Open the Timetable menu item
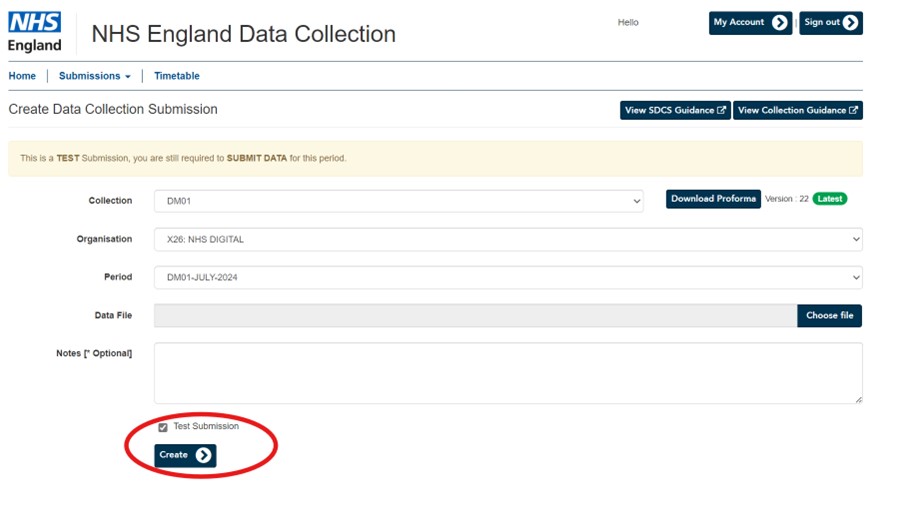903x520 pixels. tap(177, 76)
